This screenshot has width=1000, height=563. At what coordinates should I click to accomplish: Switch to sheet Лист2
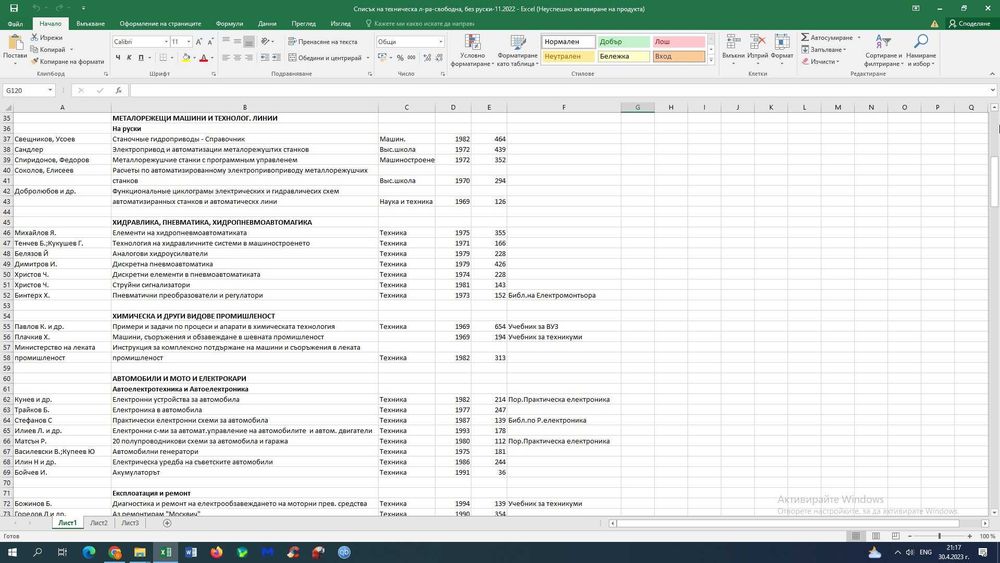pos(99,523)
